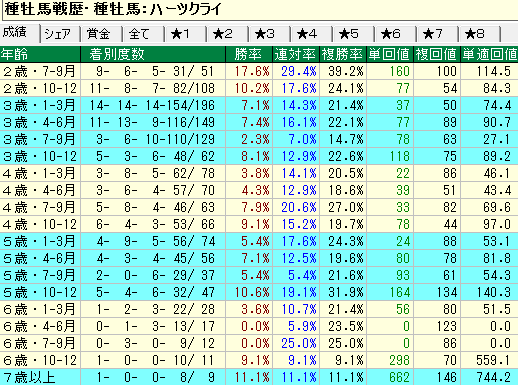The width and height of the screenshot is (518, 385).
Task: Click 単適回値 97.0 in 4歳・10-12 row
Action: pyautogui.click(x=489, y=224)
